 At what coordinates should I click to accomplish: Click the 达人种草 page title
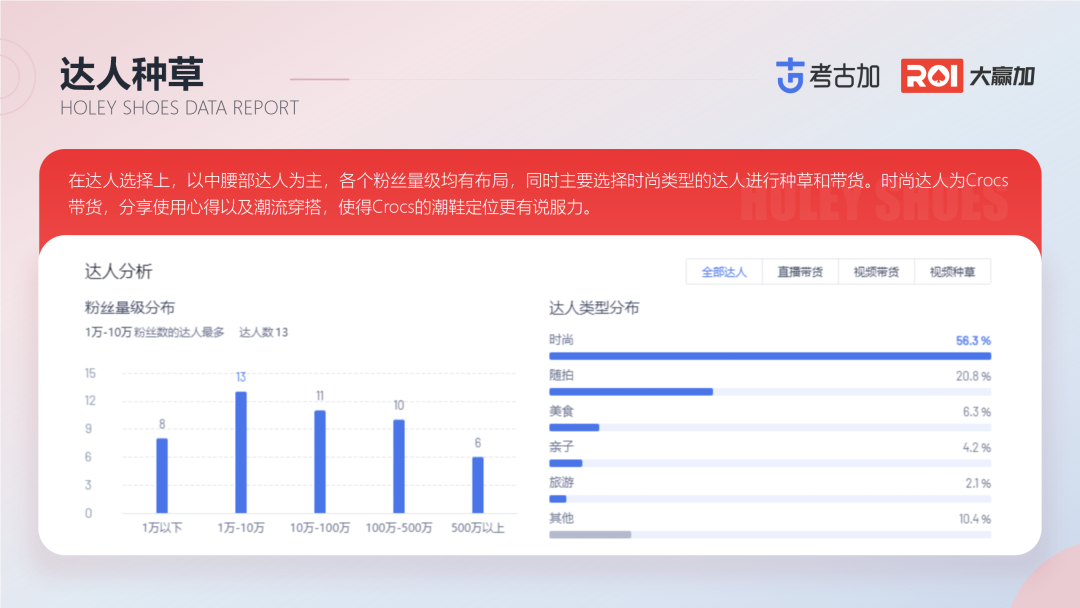tap(132, 74)
